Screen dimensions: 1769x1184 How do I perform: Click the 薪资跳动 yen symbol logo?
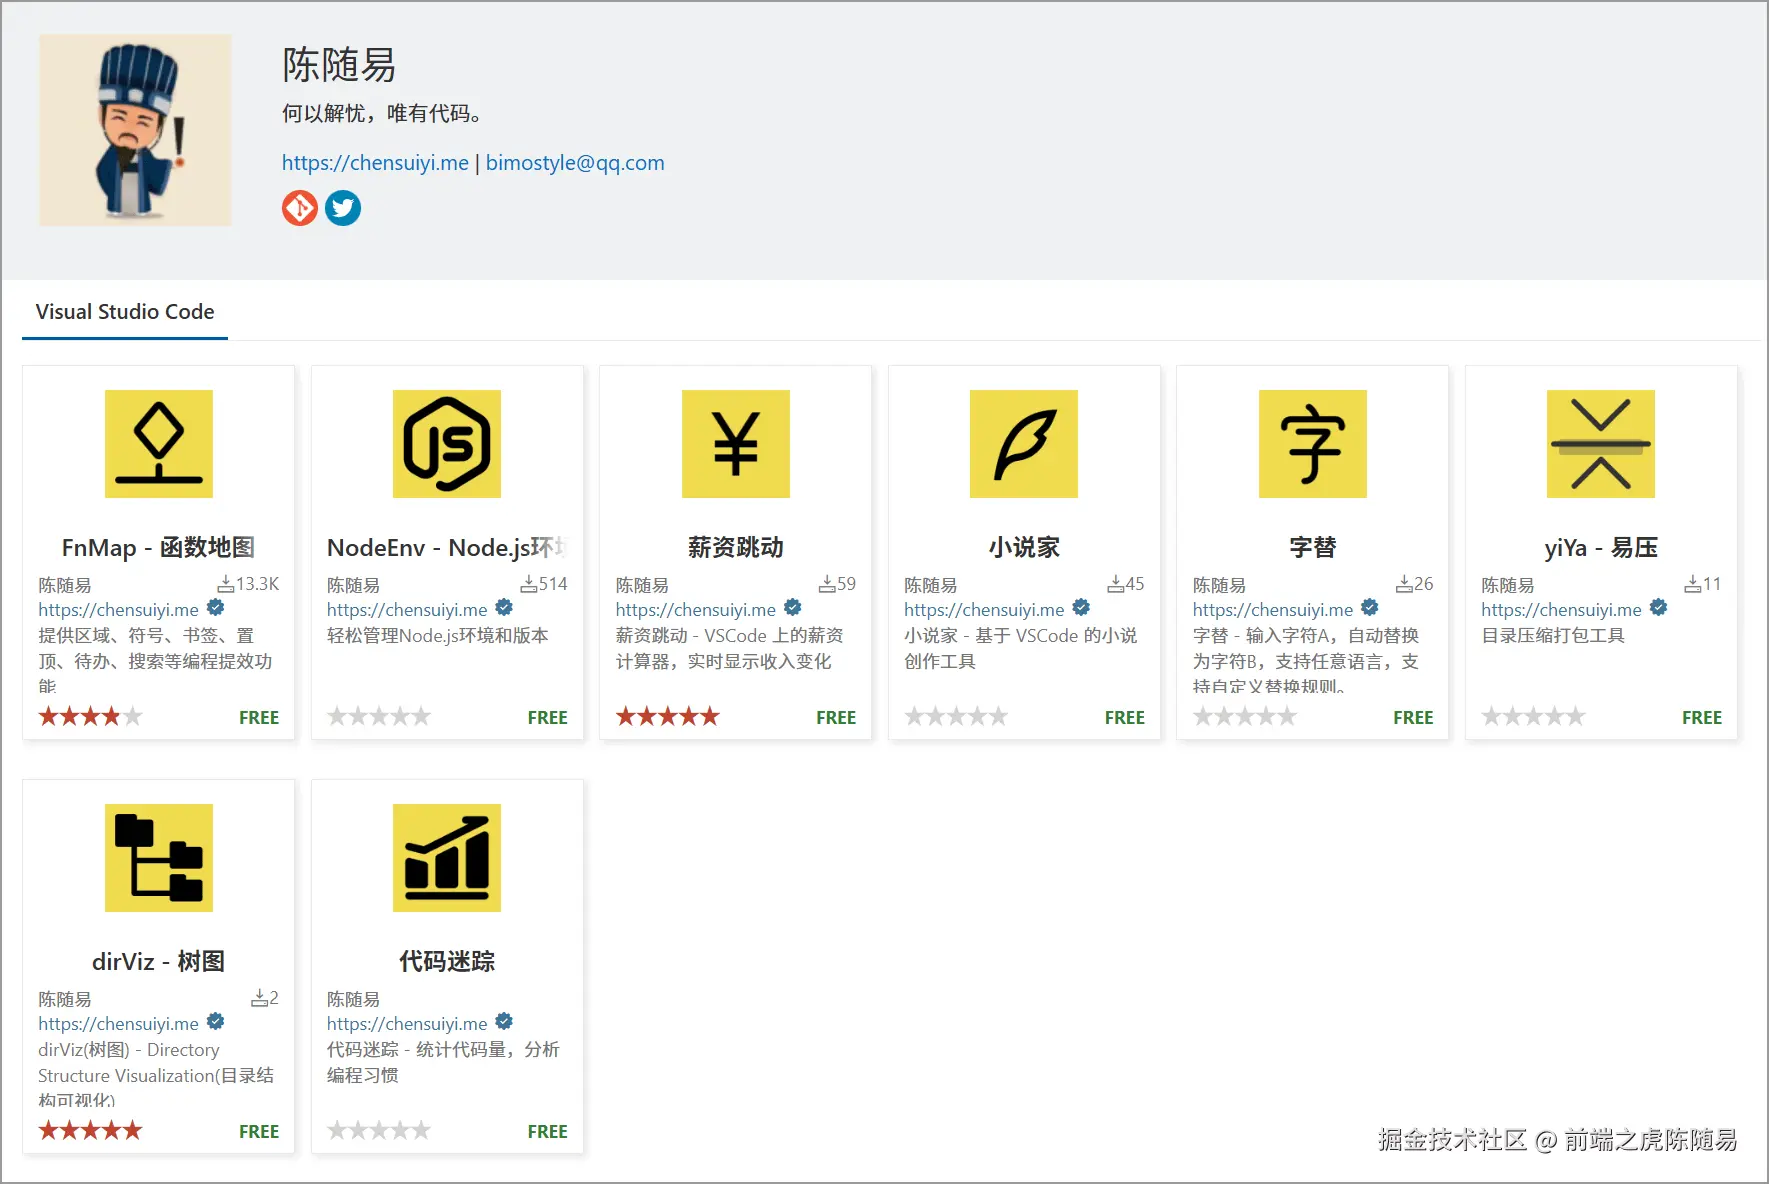(x=736, y=444)
